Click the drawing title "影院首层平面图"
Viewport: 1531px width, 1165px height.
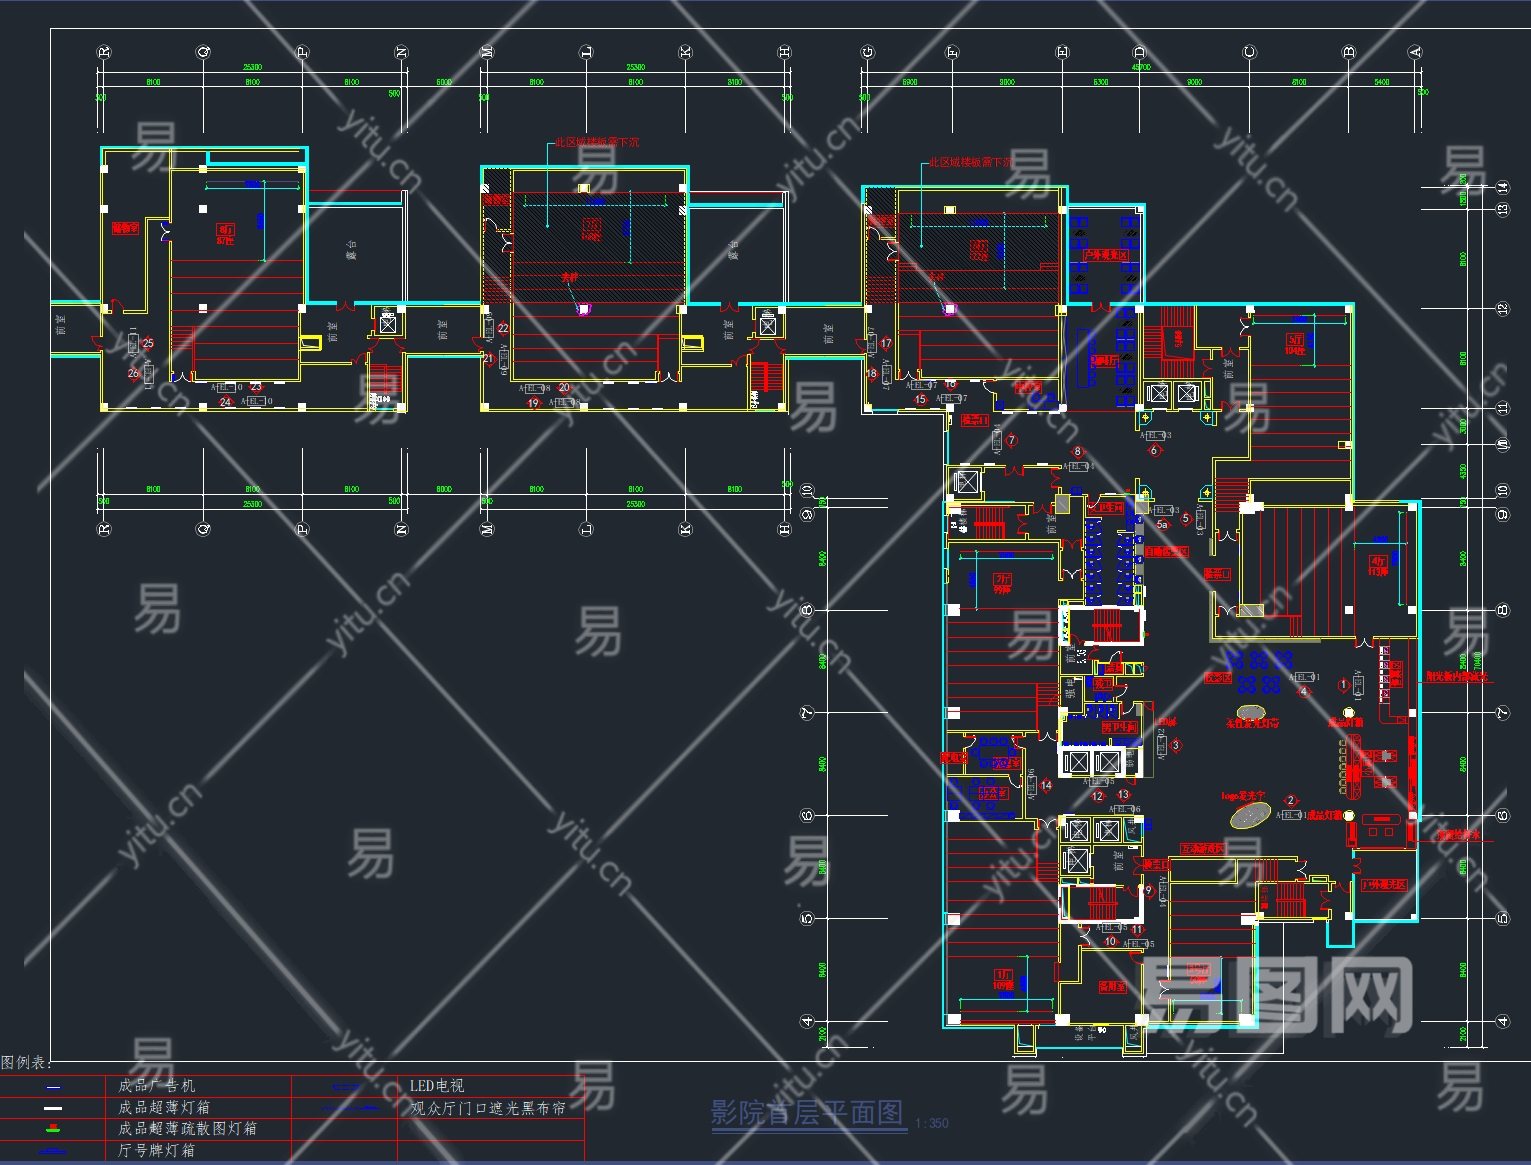point(807,1113)
